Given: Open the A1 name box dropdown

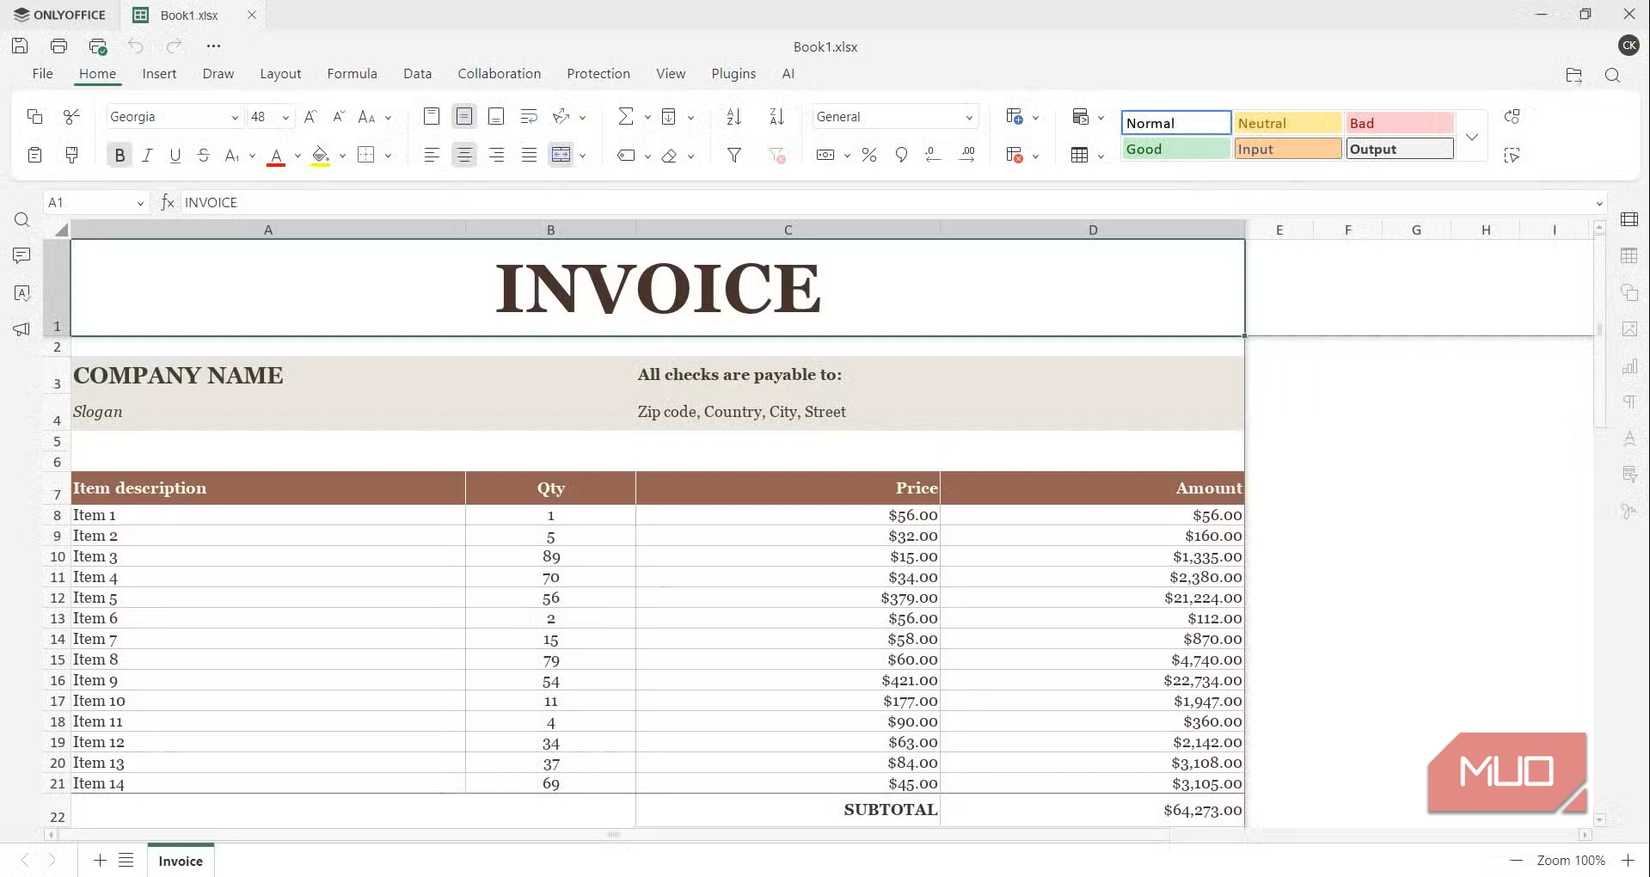Looking at the screenshot, I should pyautogui.click(x=140, y=203).
